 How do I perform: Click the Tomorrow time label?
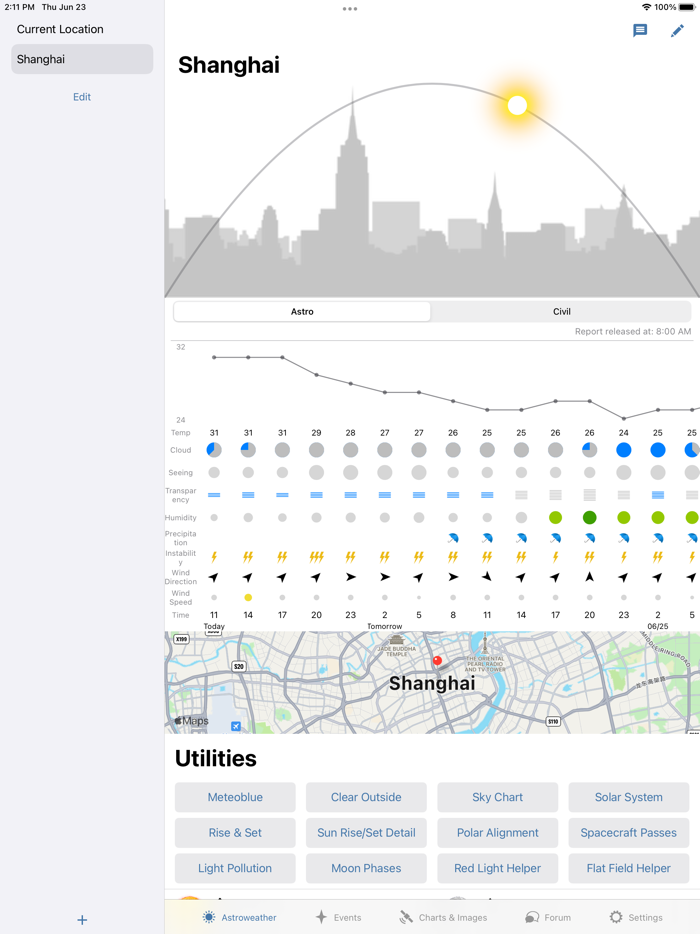385,627
